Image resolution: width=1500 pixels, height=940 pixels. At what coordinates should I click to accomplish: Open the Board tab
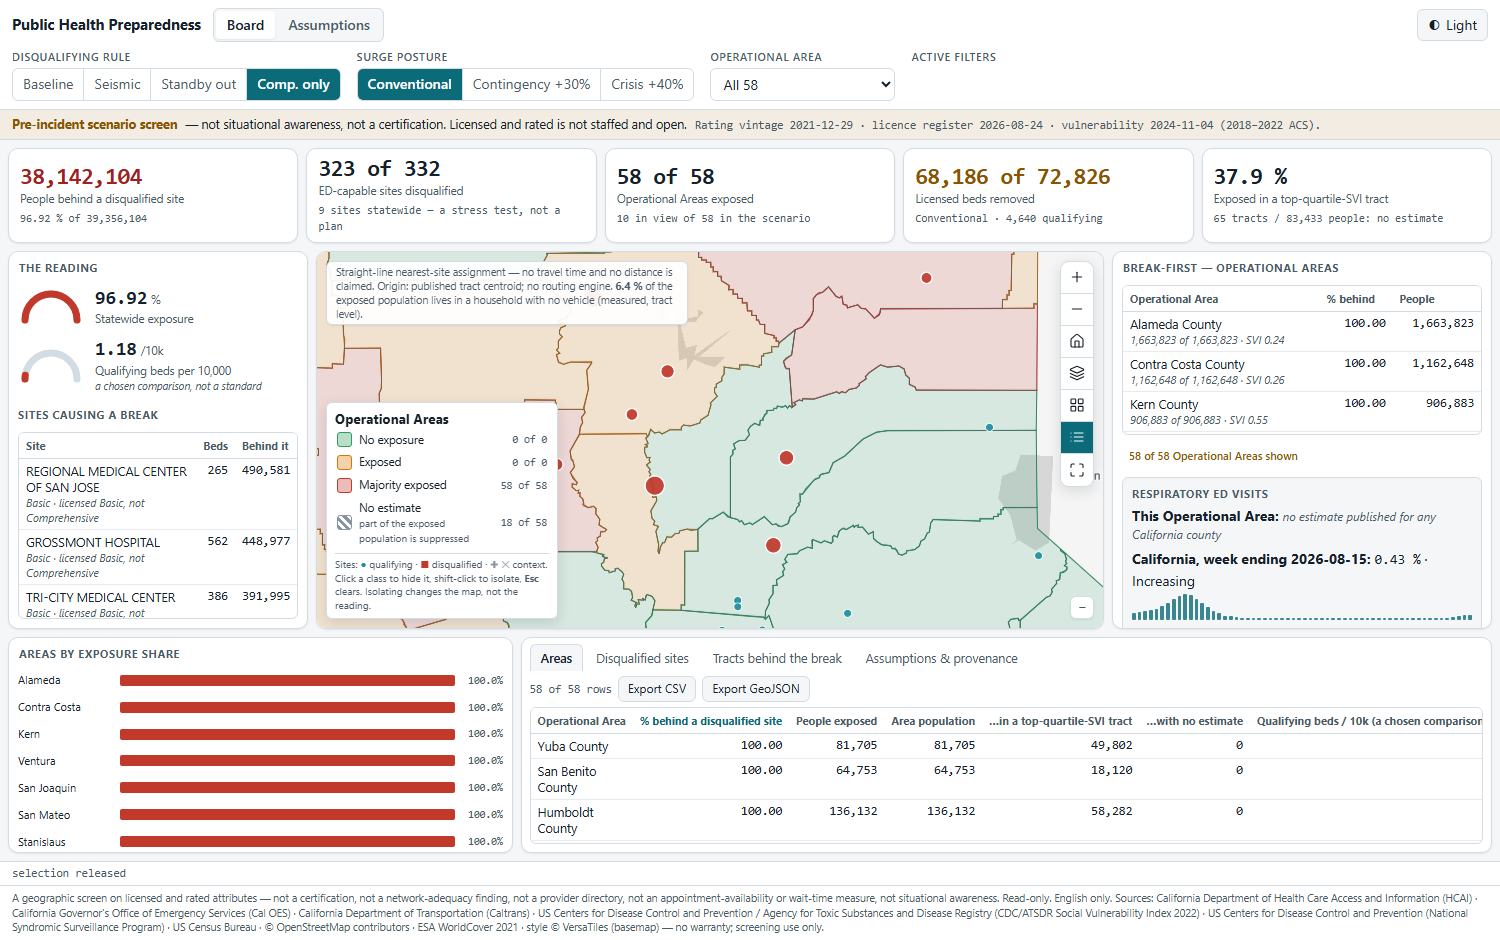245,25
